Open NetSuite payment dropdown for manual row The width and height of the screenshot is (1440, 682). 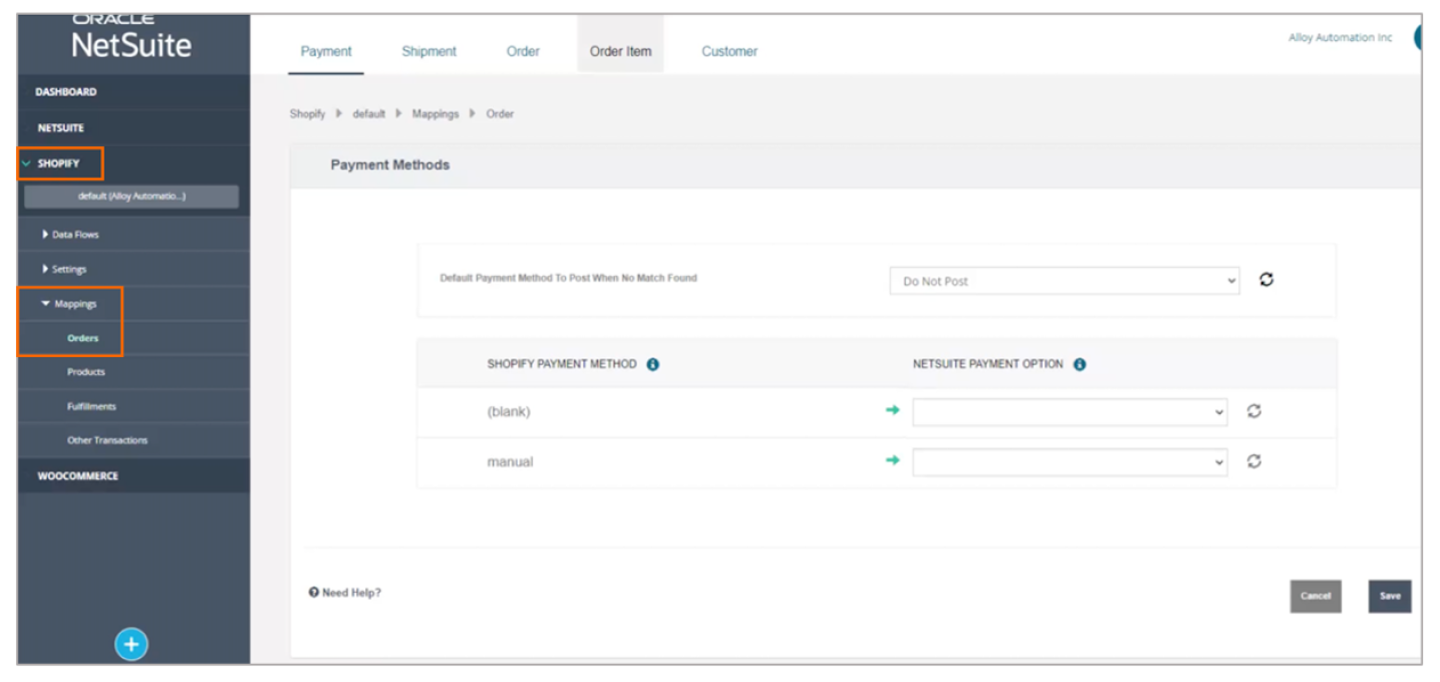(1068, 461)
